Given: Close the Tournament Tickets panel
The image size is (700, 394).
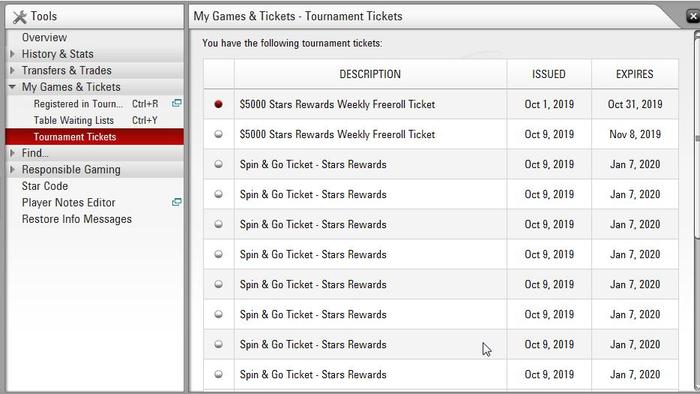Looking at the screenshot, I should (x=693, y=17).
